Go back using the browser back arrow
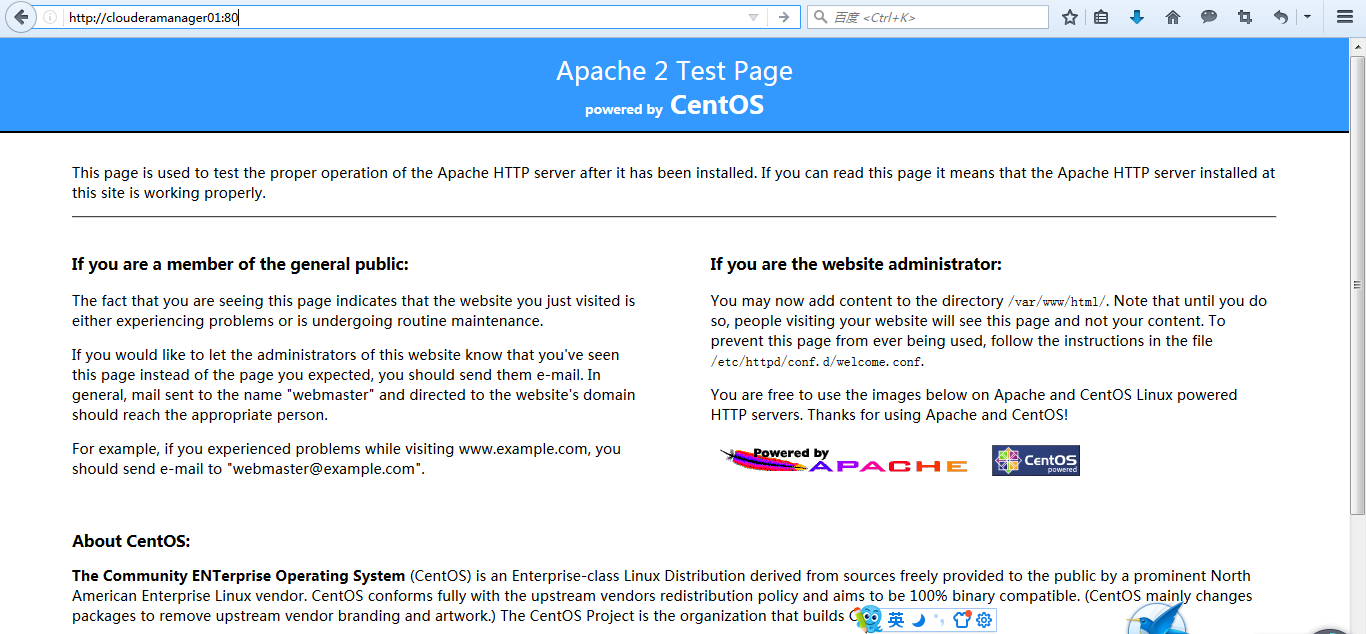Image resolution: width=1366 pixels, height=634 pixels. tap(20, 17)
